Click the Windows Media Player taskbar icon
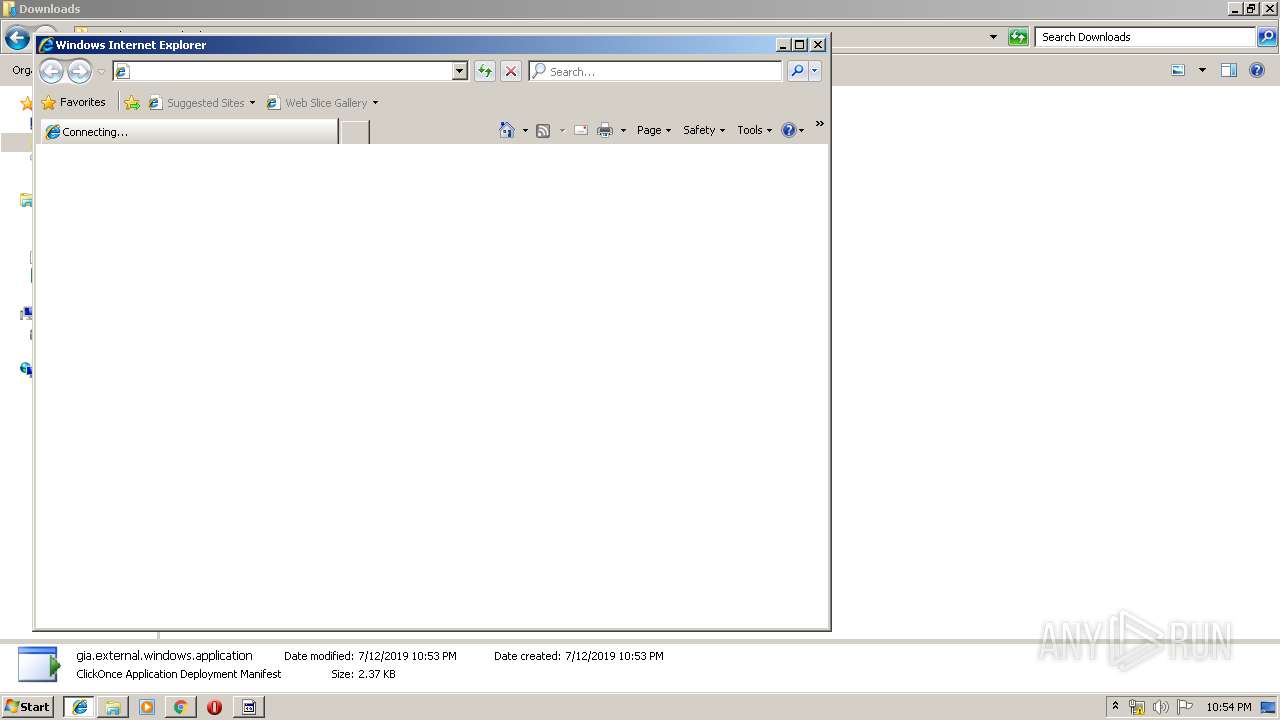This screenshot has width=1280, height=720. pyautogui.click(x=147, y=707)
